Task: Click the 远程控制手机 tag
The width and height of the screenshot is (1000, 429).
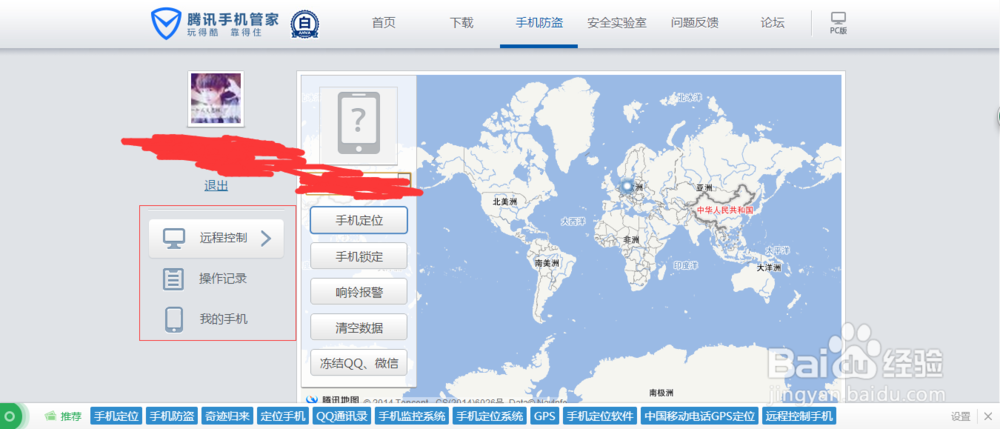Action: coord(798,417)
